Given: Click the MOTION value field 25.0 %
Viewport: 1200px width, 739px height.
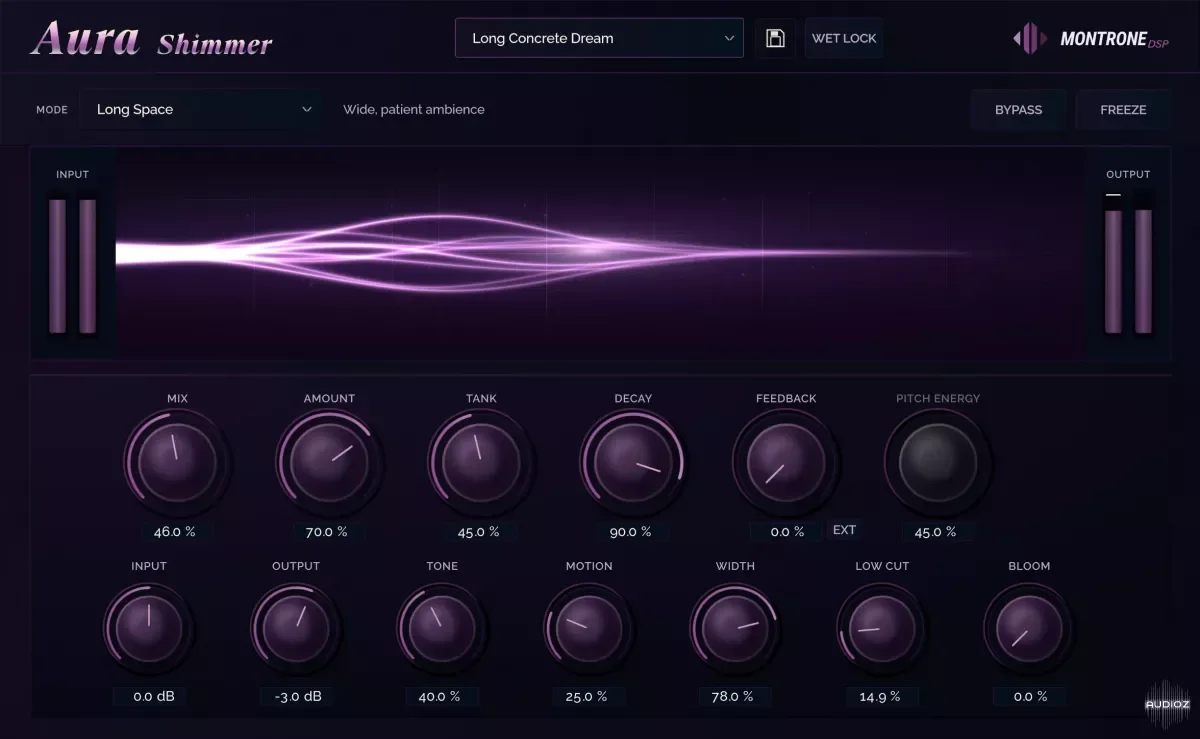Looking at the screenshot, I should (588, 696).
